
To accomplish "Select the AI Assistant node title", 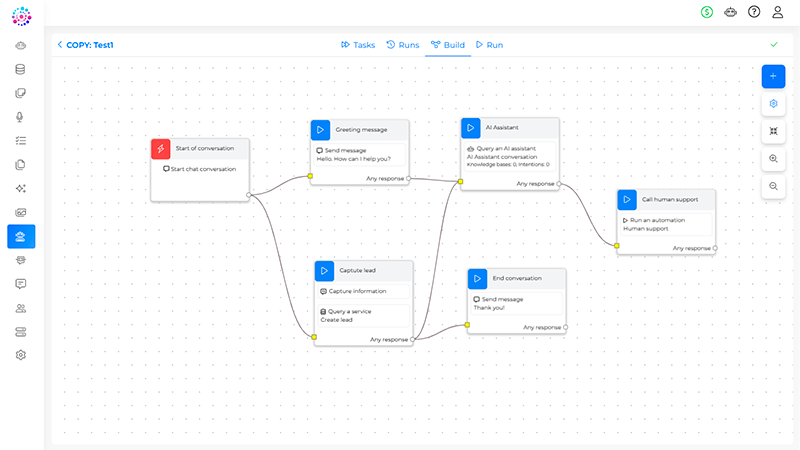I will coord(502,128).
